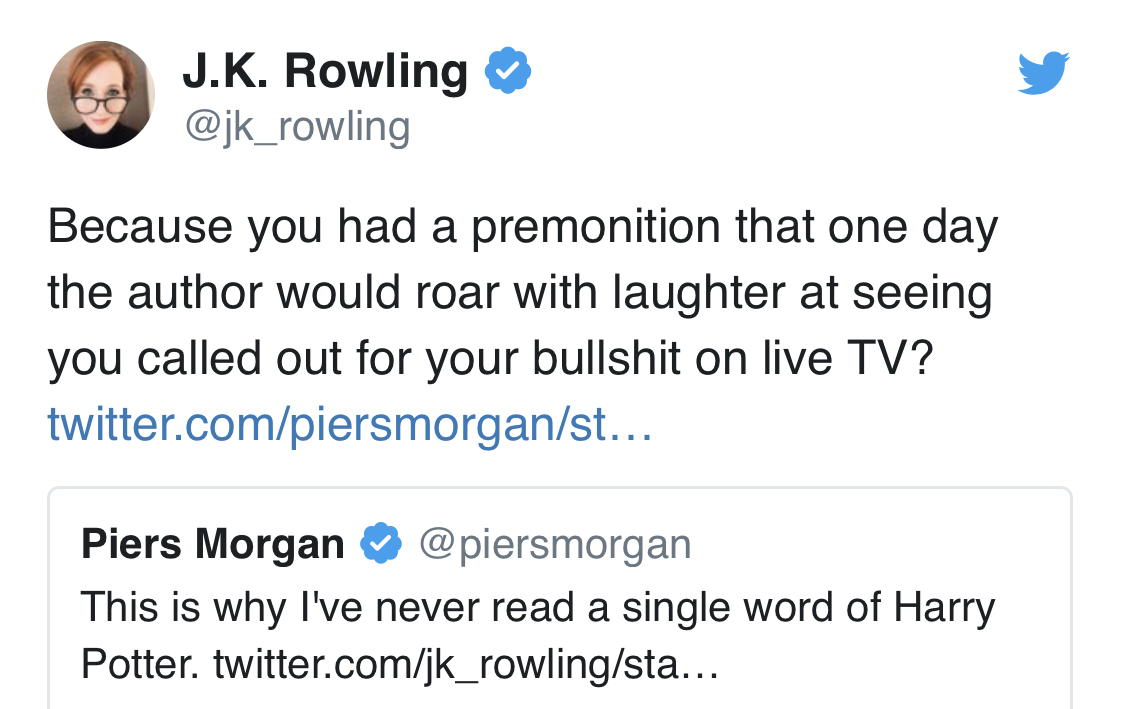Click the Piers Morgan name in quoted tweet

coord(212,543)
